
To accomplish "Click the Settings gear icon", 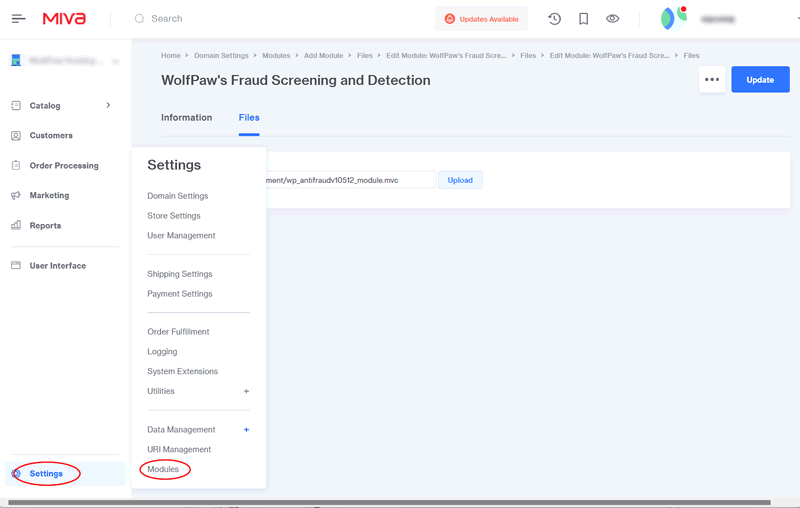I will pyautogui.click(x=16, y=473).
